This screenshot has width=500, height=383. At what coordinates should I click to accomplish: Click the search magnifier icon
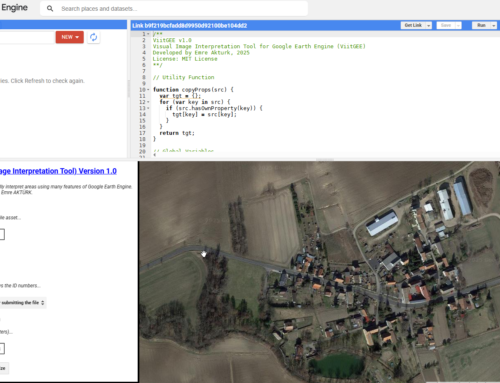click(50, 9)
